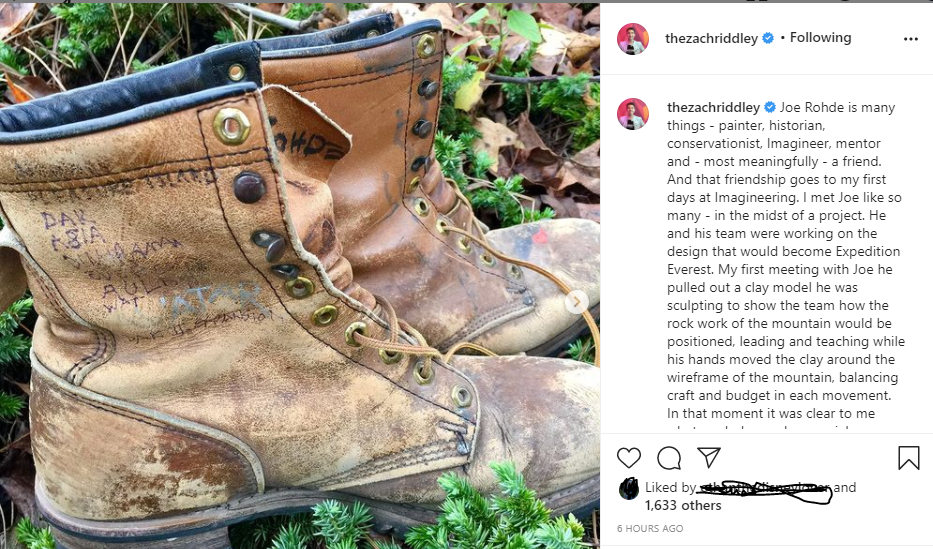This screenshot has height=549, width=933.
Task: Click the boots photo
Action: tap(300, 280)
